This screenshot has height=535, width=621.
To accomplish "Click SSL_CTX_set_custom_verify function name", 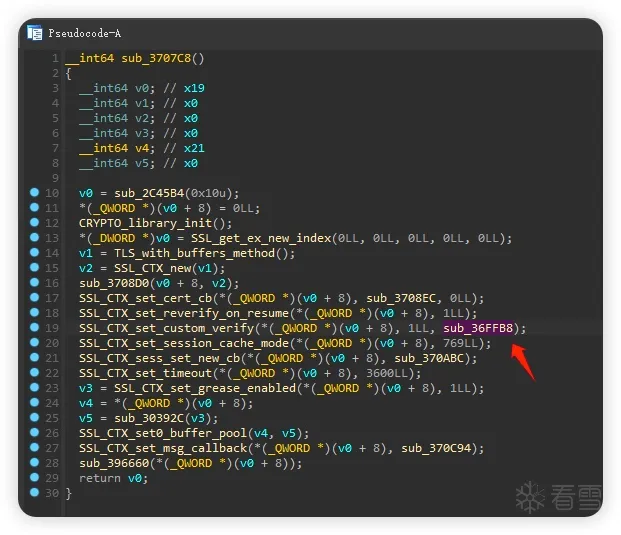I will [x=166, y=328].
